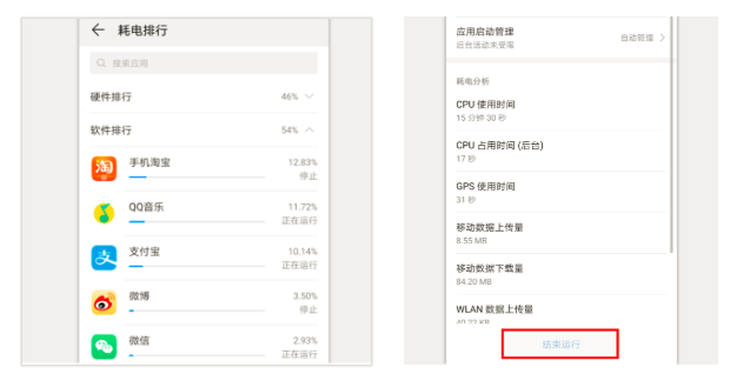Viewport: 730px width, 374px height.
Task: Open the 手机淘宝 app icon
Action: pyautogui.click(x=104, y=169)
